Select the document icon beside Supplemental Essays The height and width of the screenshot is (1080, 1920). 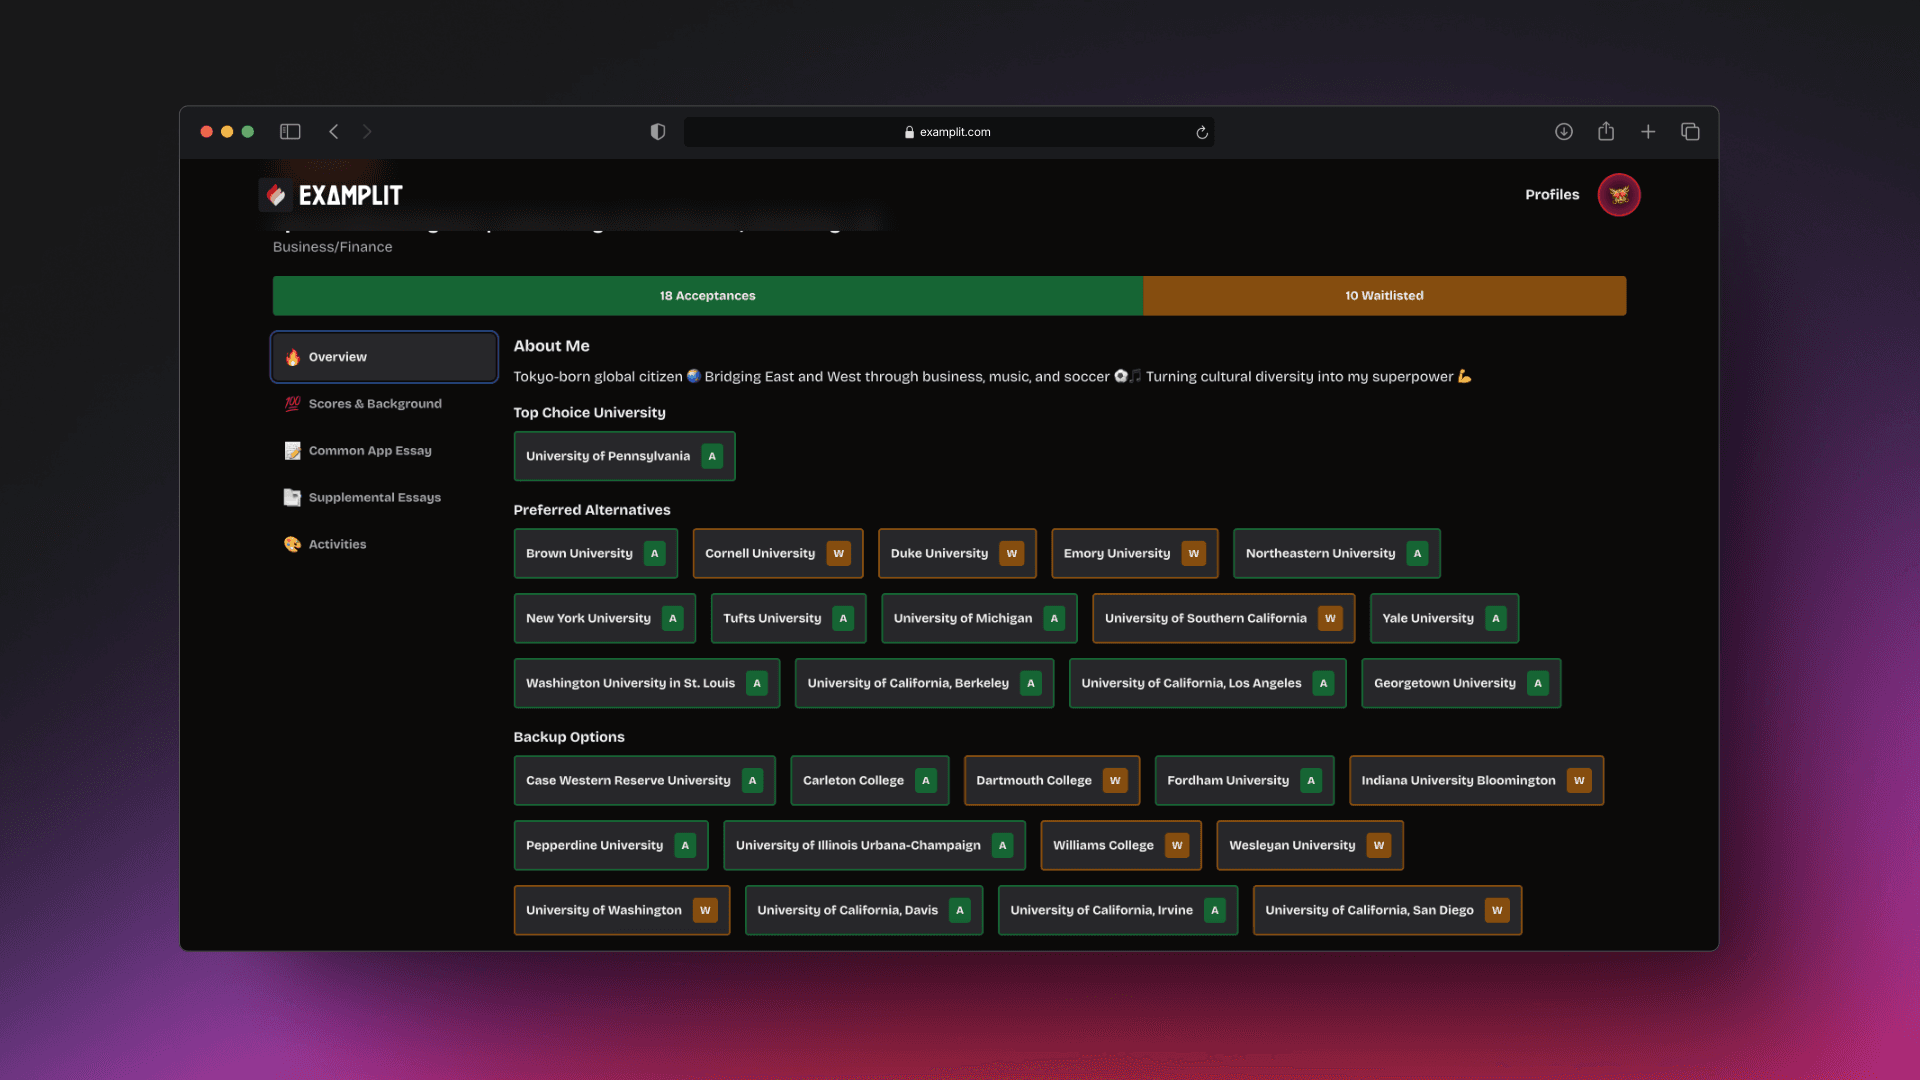click(x=292, y=497)
